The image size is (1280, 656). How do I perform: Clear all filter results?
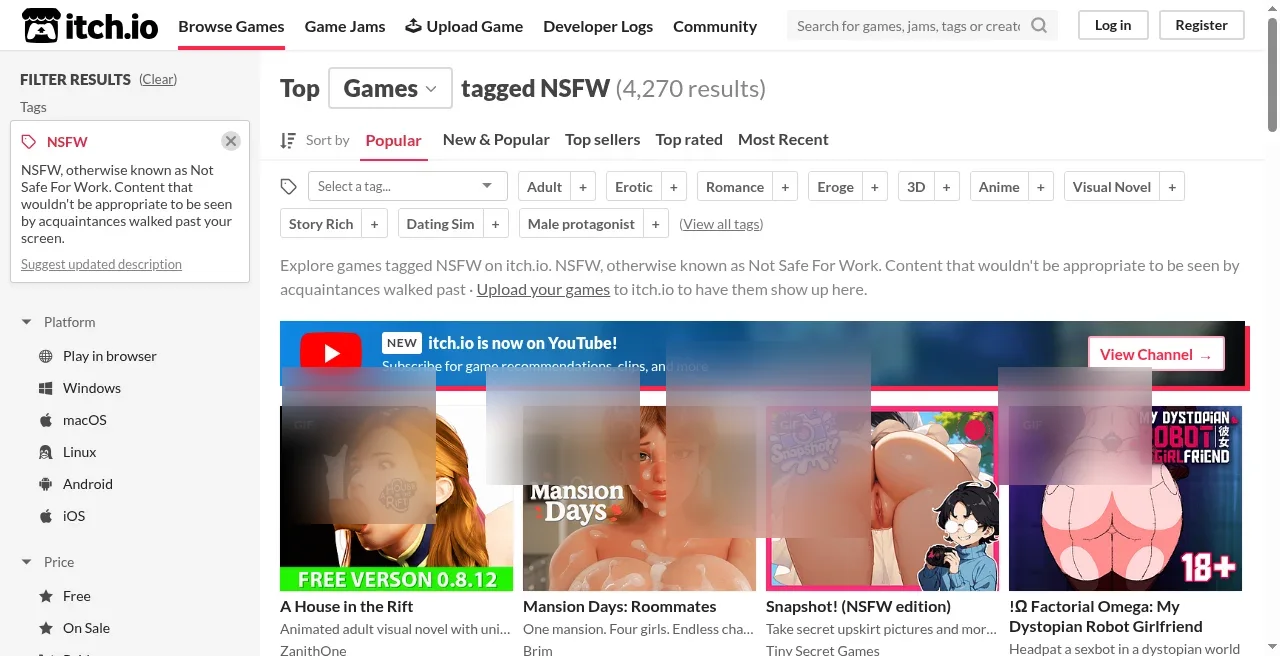tap(158, 79)
